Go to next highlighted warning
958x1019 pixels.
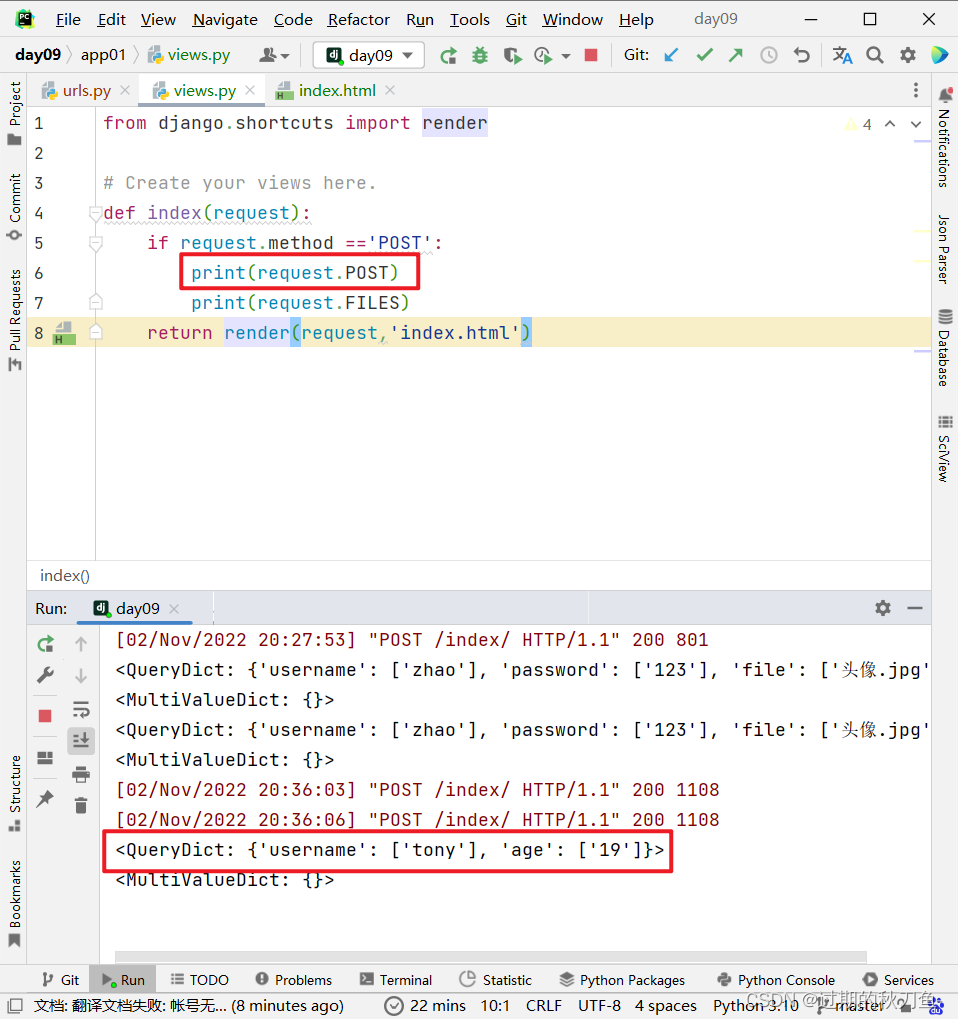[x=916, y=123]
